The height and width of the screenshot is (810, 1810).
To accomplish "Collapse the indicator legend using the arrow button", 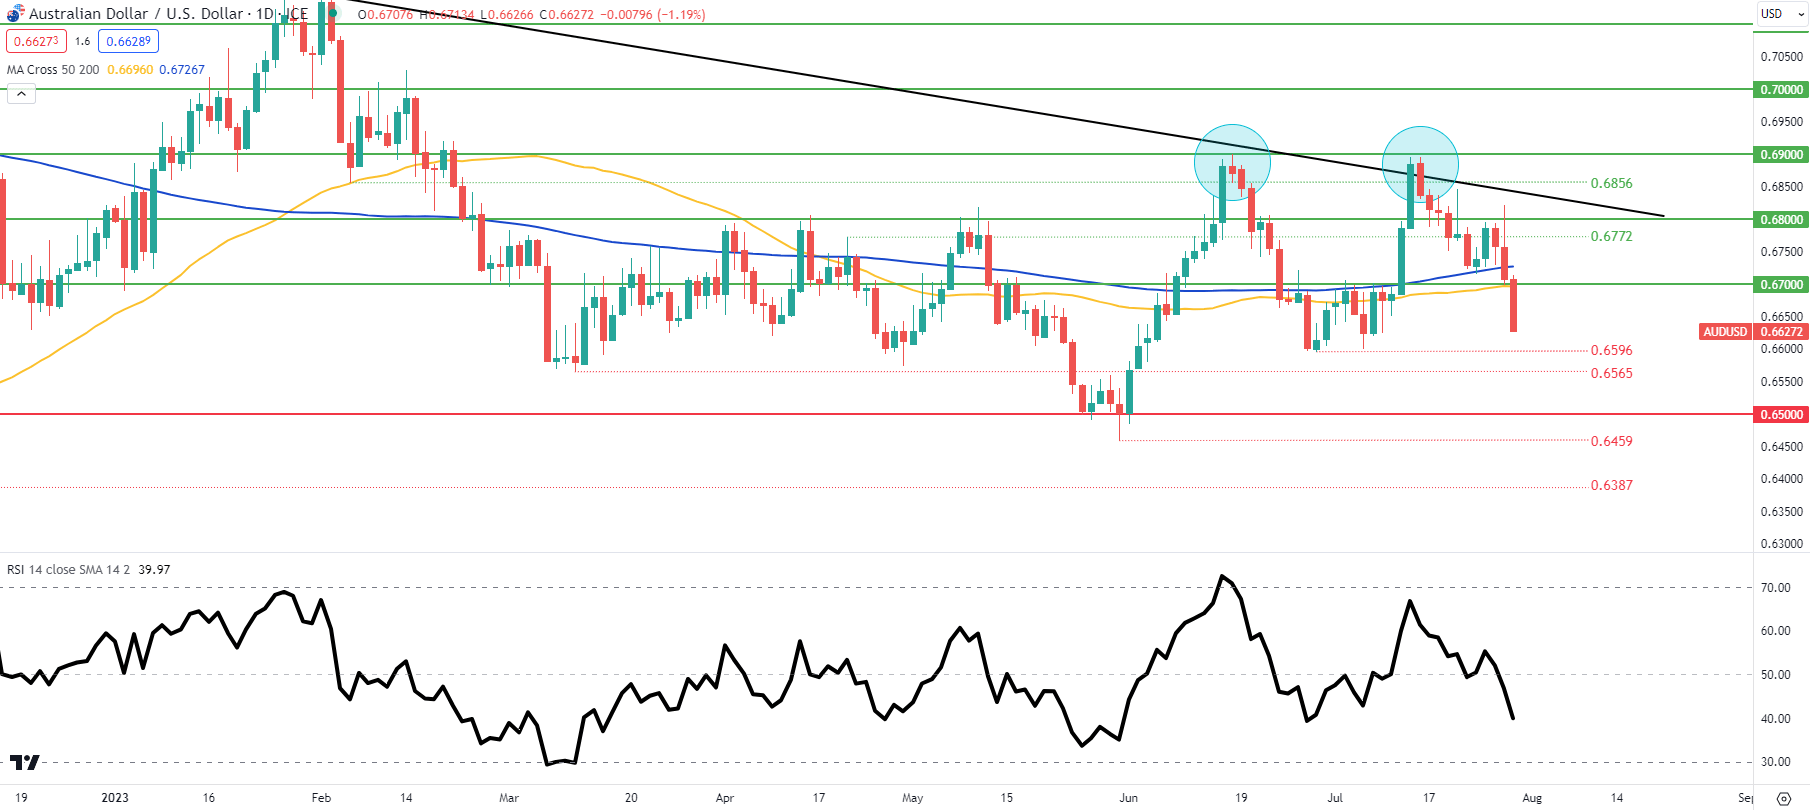I will (x=21, y=94).
